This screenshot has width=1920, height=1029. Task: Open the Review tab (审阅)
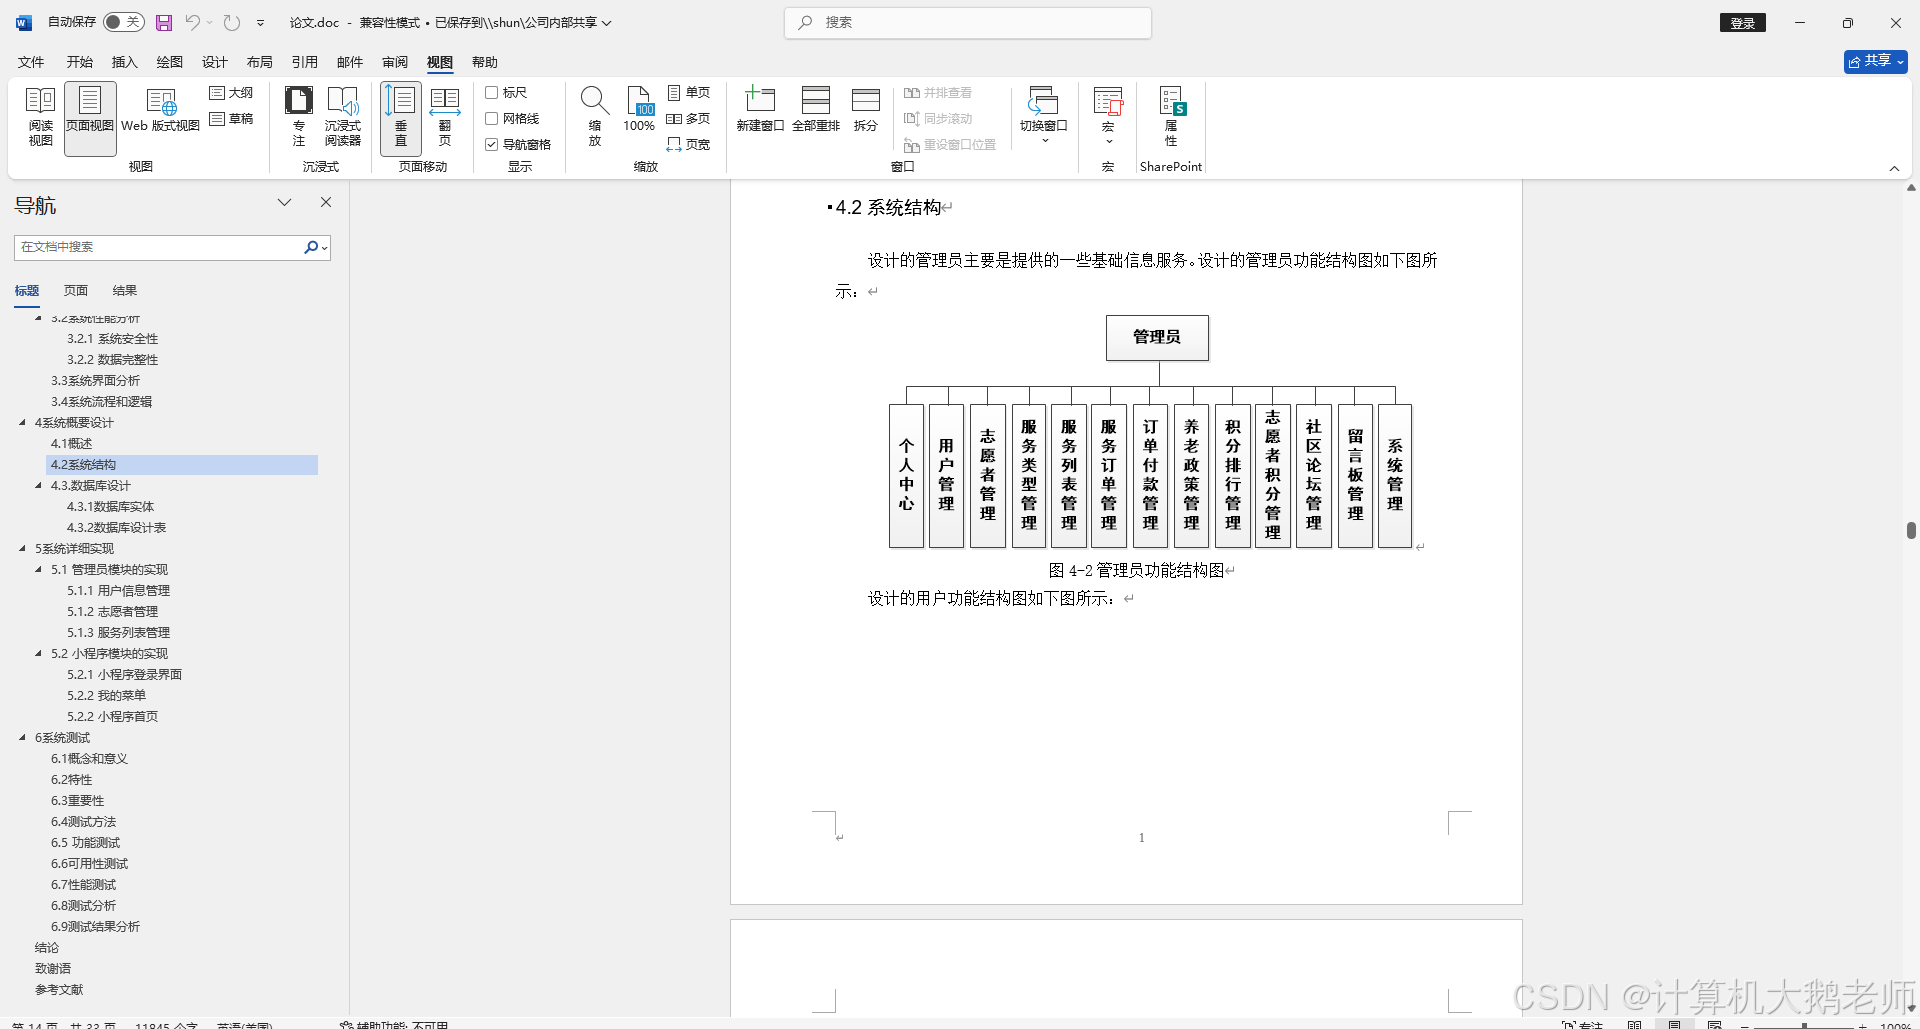[394, 62]
